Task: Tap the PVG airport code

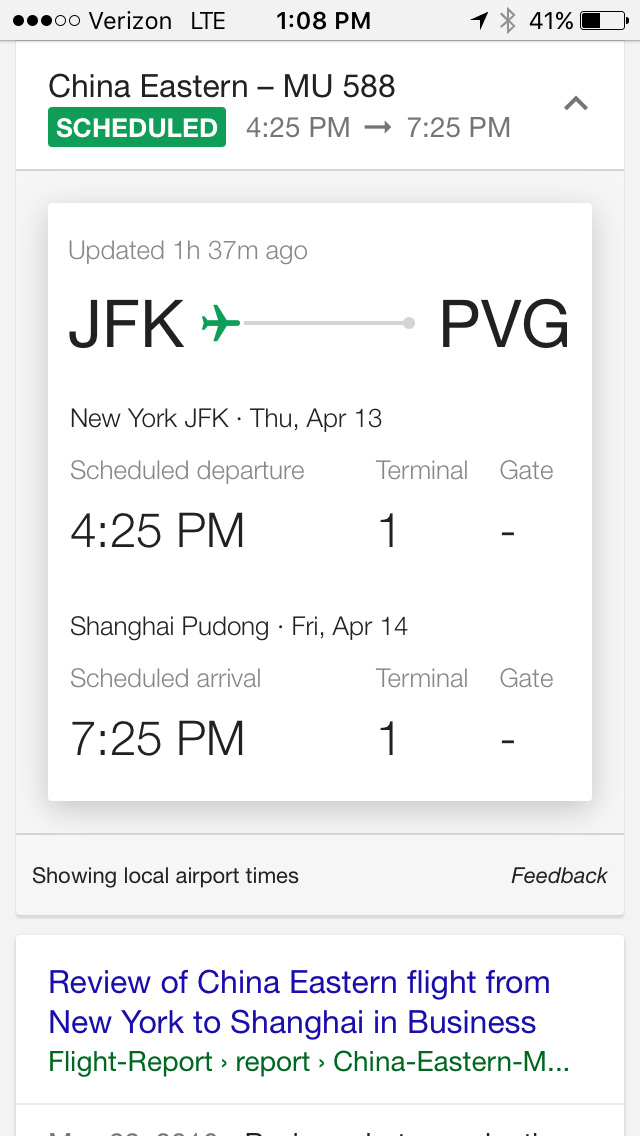Action: pos(504,325)
